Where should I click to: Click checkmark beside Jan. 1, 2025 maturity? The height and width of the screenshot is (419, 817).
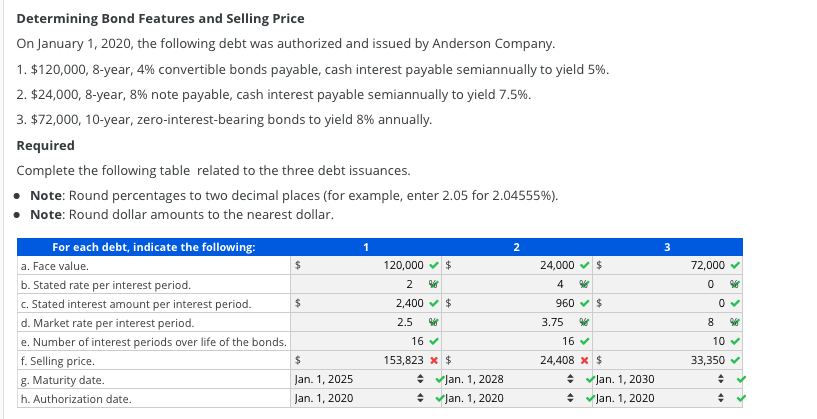440,379
